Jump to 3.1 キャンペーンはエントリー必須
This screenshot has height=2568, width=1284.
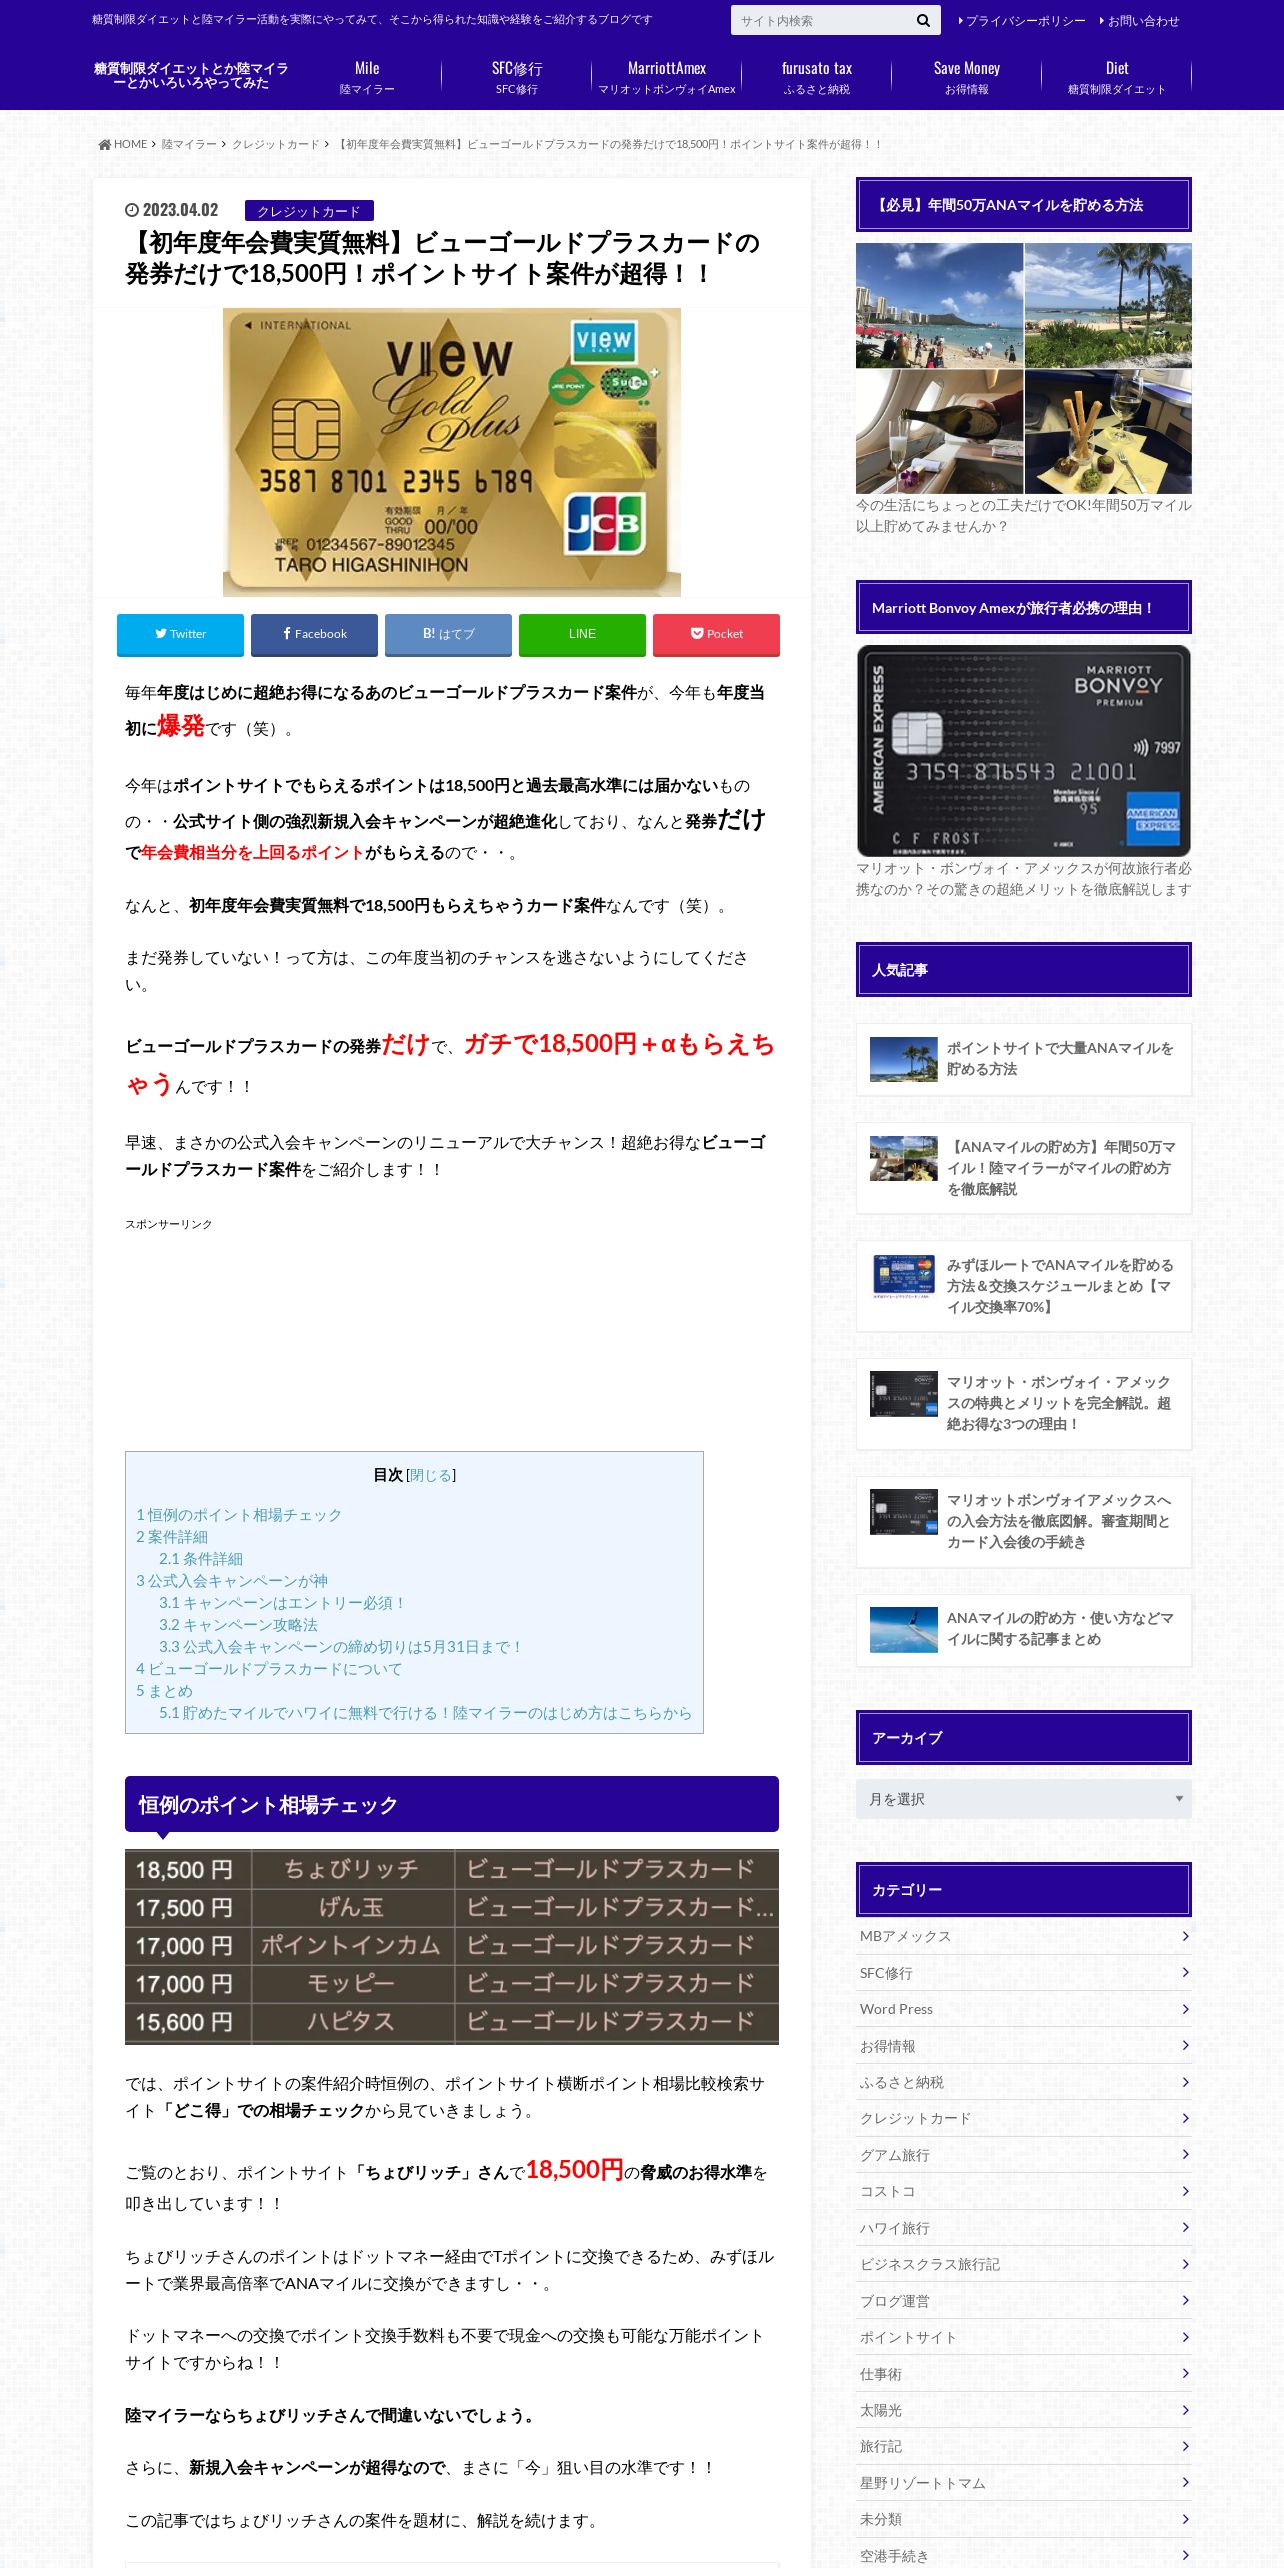pyautogui.click(x=283, y=1603)
